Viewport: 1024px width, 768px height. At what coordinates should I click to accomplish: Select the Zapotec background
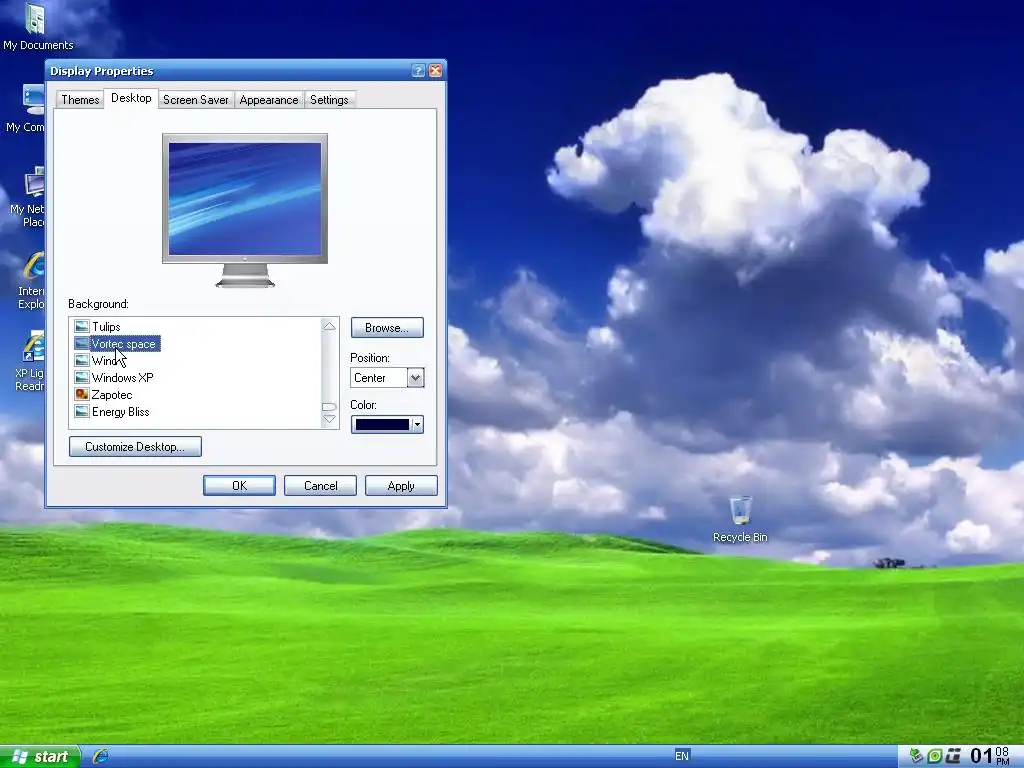coord(112,394)
